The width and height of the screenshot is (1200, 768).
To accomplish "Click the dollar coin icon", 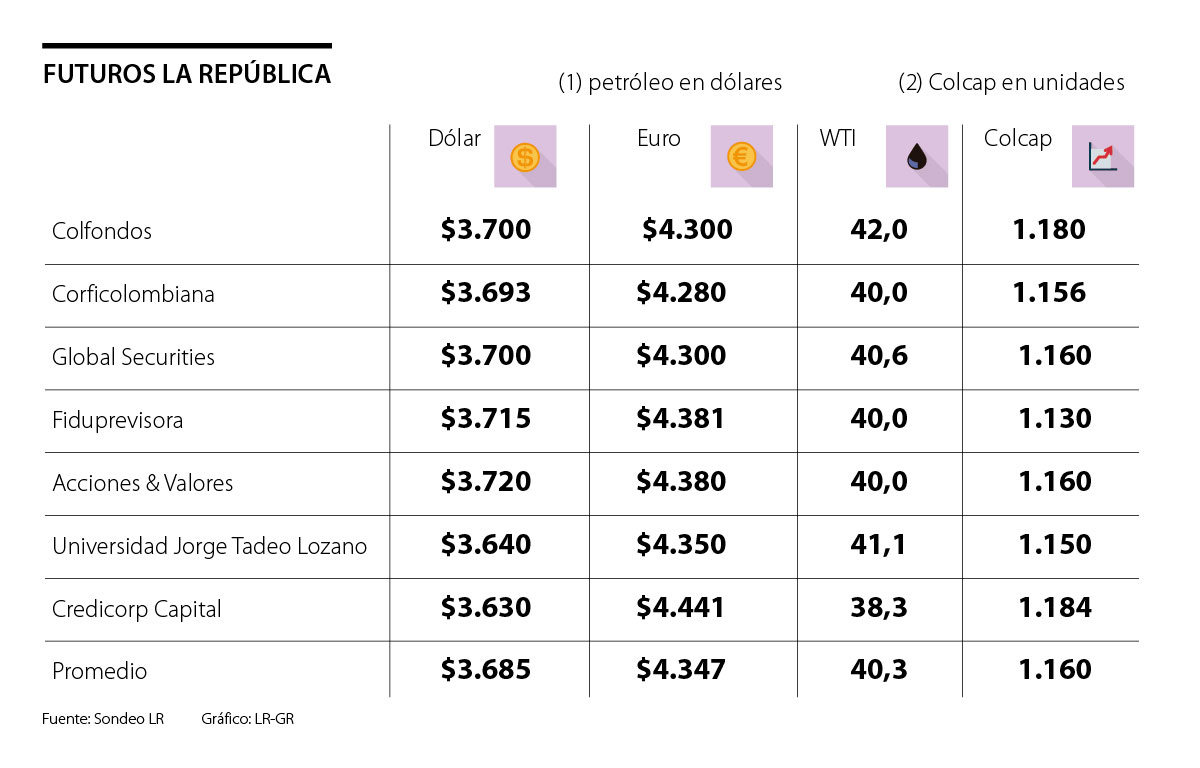I will click(525, 157).
